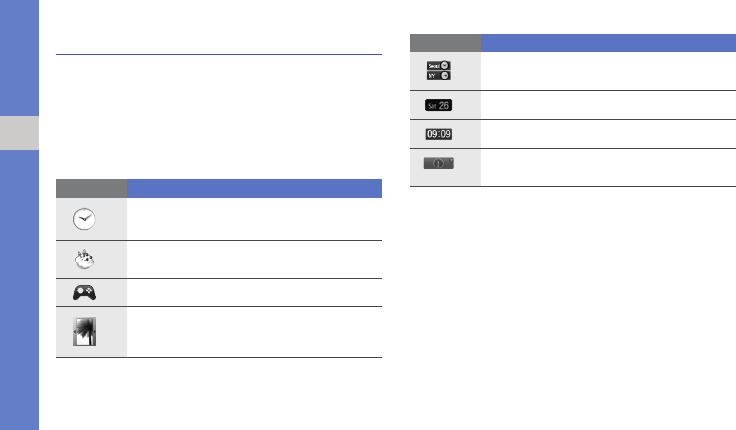Click the blue header bar of right table
The height and width of the screenshot is (430, 736).
[608, 43]
